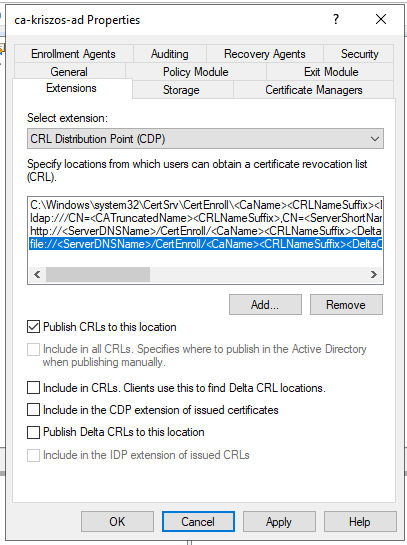Click the OK button
This screenshot has height=545, width=407.
(x=117, y=521)
